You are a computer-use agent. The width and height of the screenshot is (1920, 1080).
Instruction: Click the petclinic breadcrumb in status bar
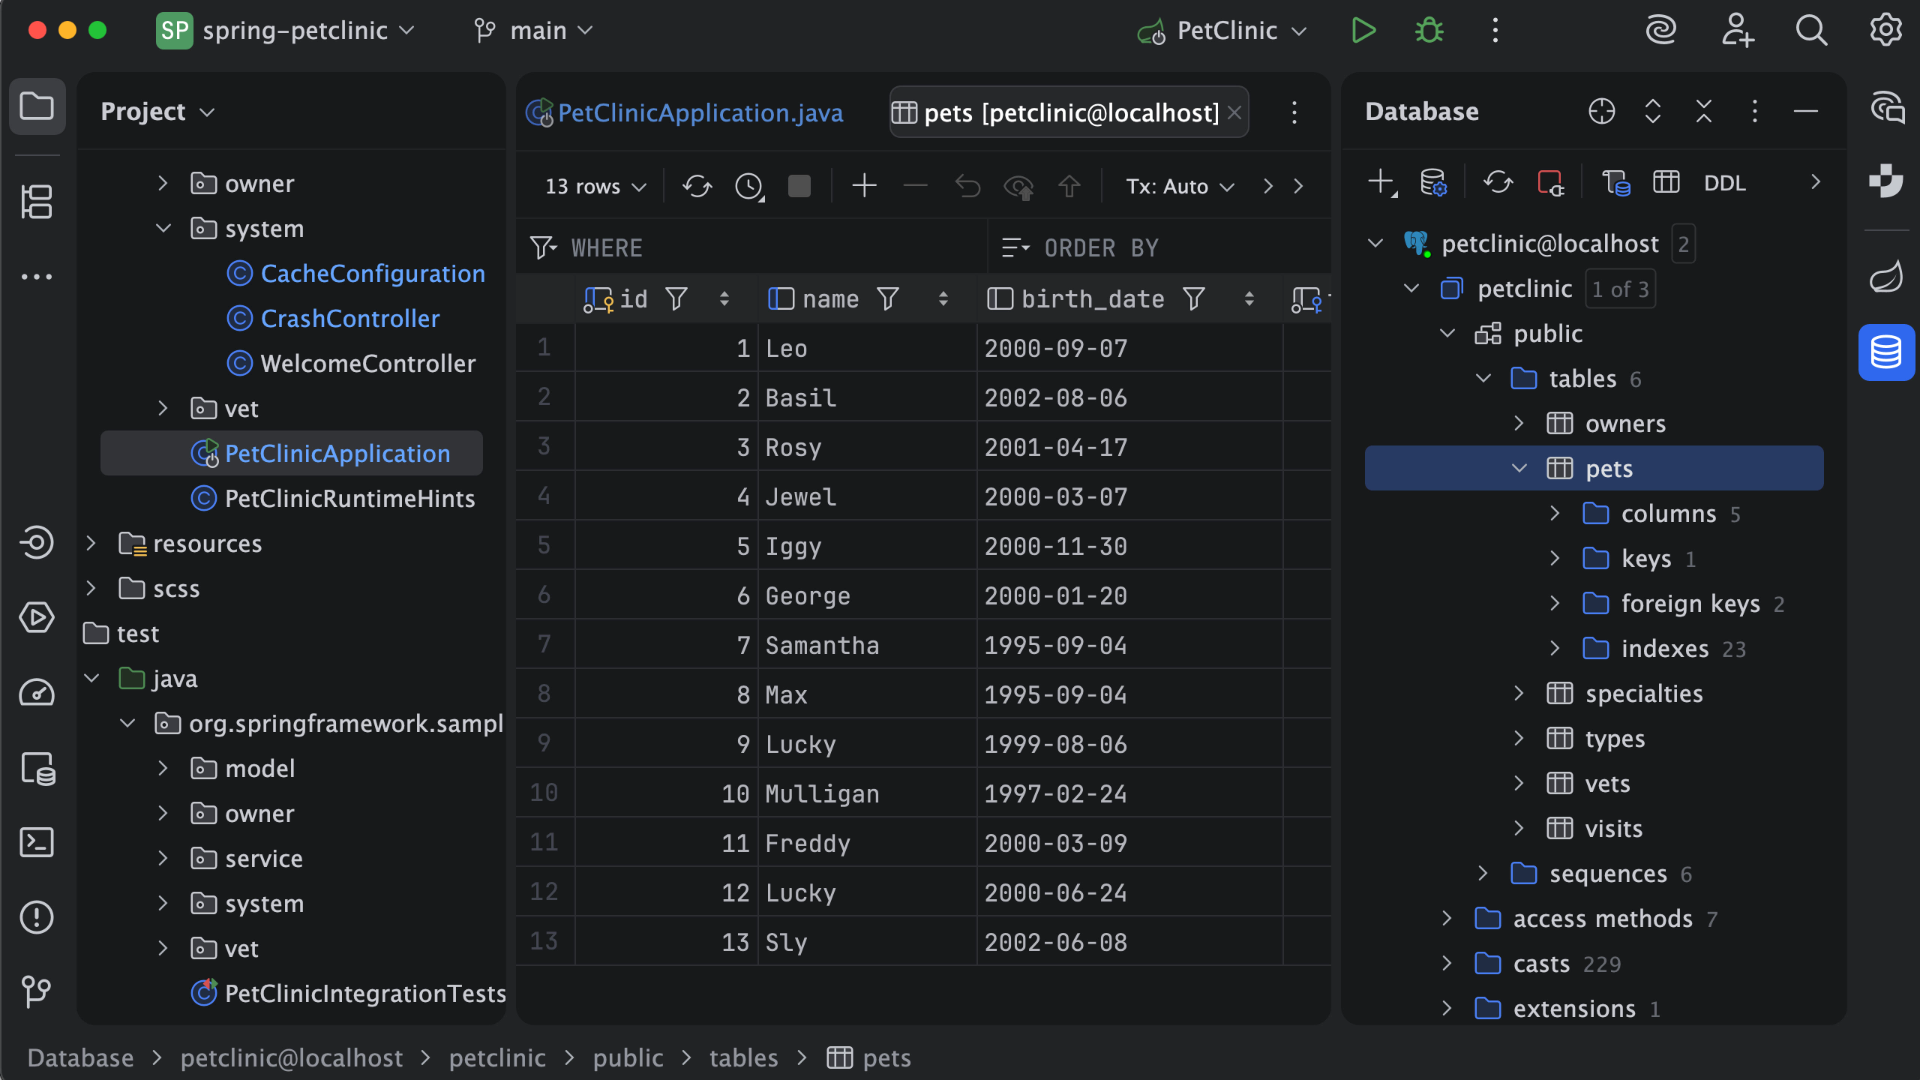click(x=497, y=1058)
